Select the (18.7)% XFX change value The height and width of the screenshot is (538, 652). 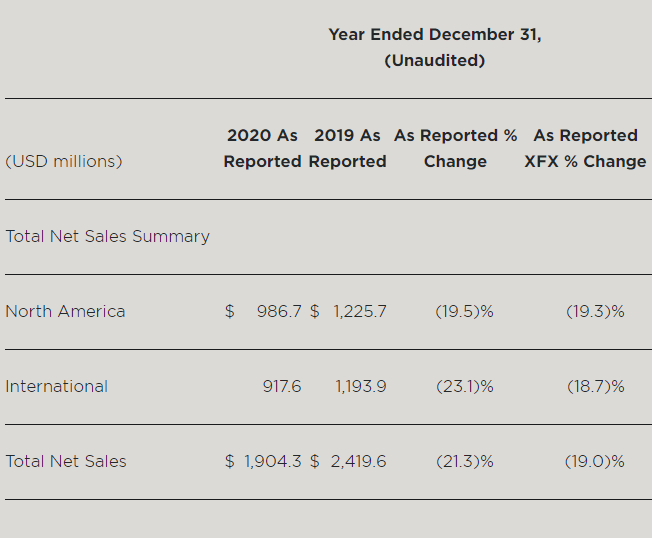tap(595, 386)
